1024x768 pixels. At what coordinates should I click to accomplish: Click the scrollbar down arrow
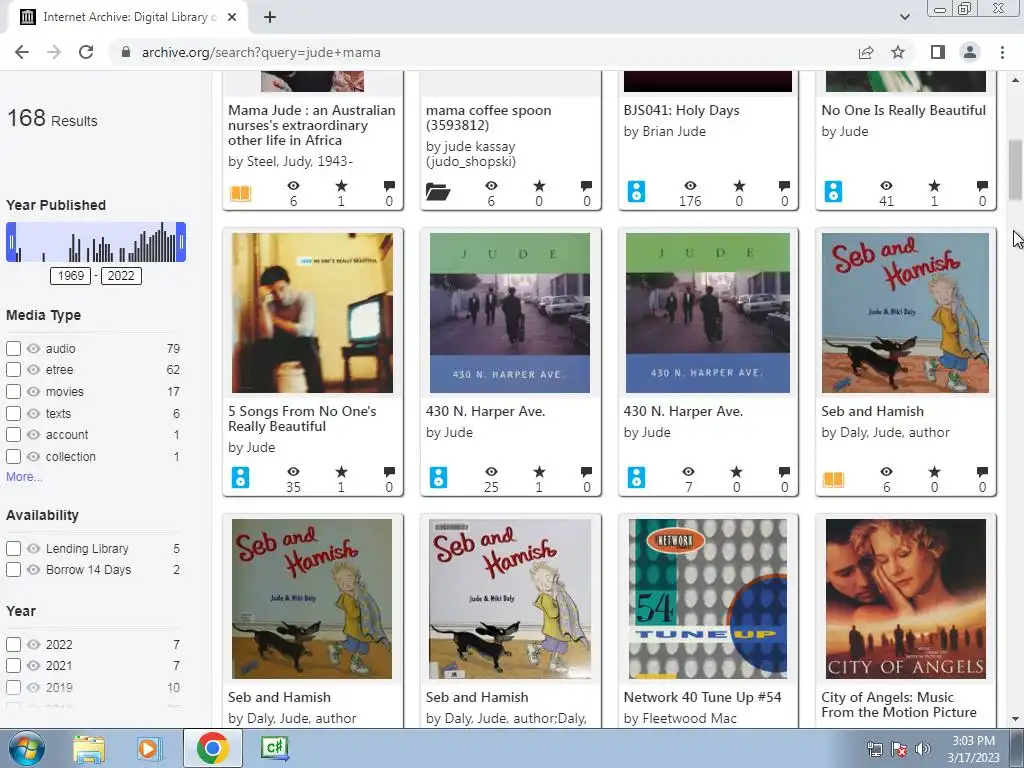[1015, 719]
